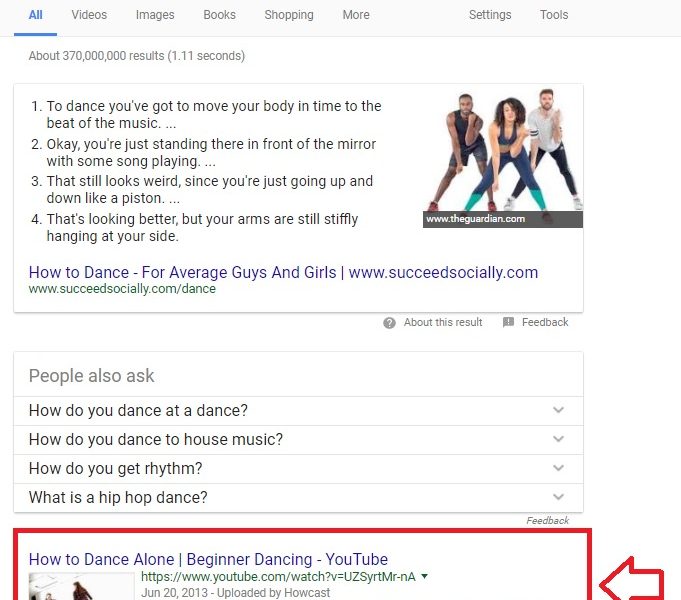Click the youtube.com/watch green URL
The height and width of the screenshot is (600, 681).
click(278, 577)
